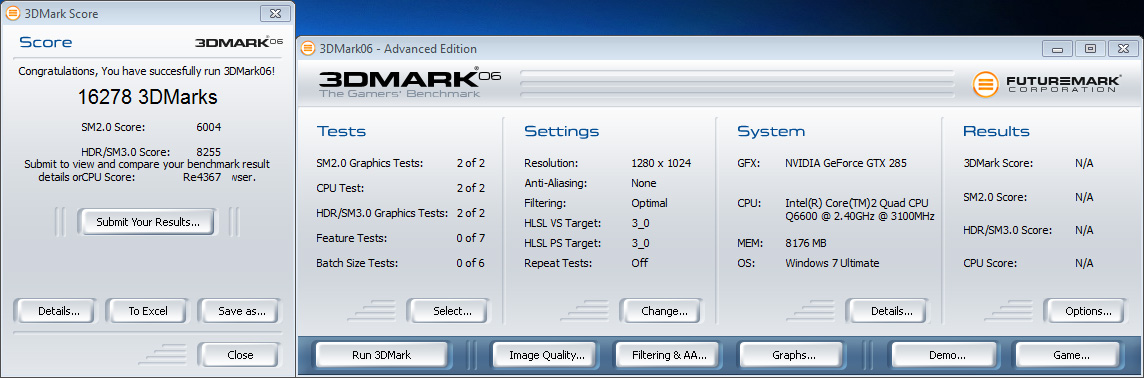Viewport: 1144px width, 378px height.
Task: Click the Futuremark Corporation logo
Action: pyautogui.click(x=1048, y=84)
